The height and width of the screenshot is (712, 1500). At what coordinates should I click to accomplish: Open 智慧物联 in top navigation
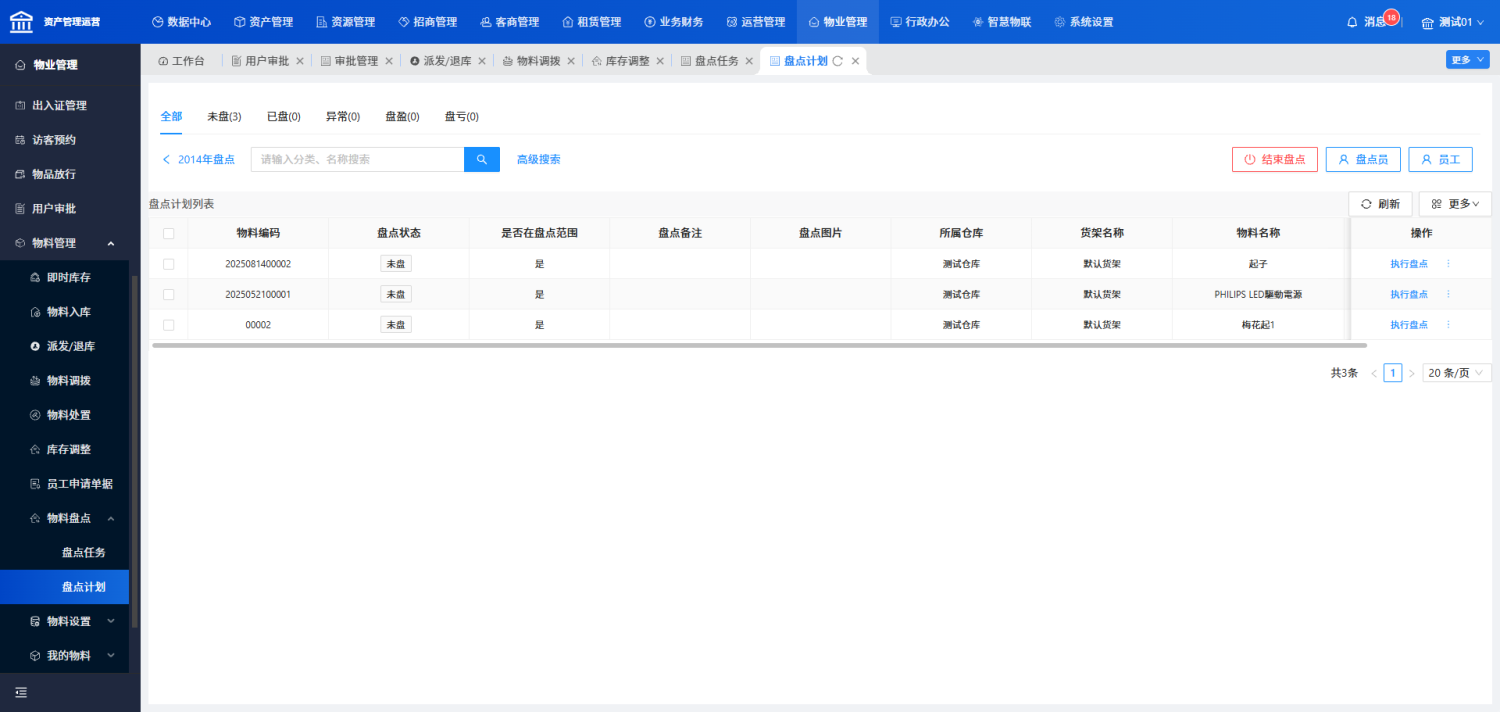(x=1001, y=22)
